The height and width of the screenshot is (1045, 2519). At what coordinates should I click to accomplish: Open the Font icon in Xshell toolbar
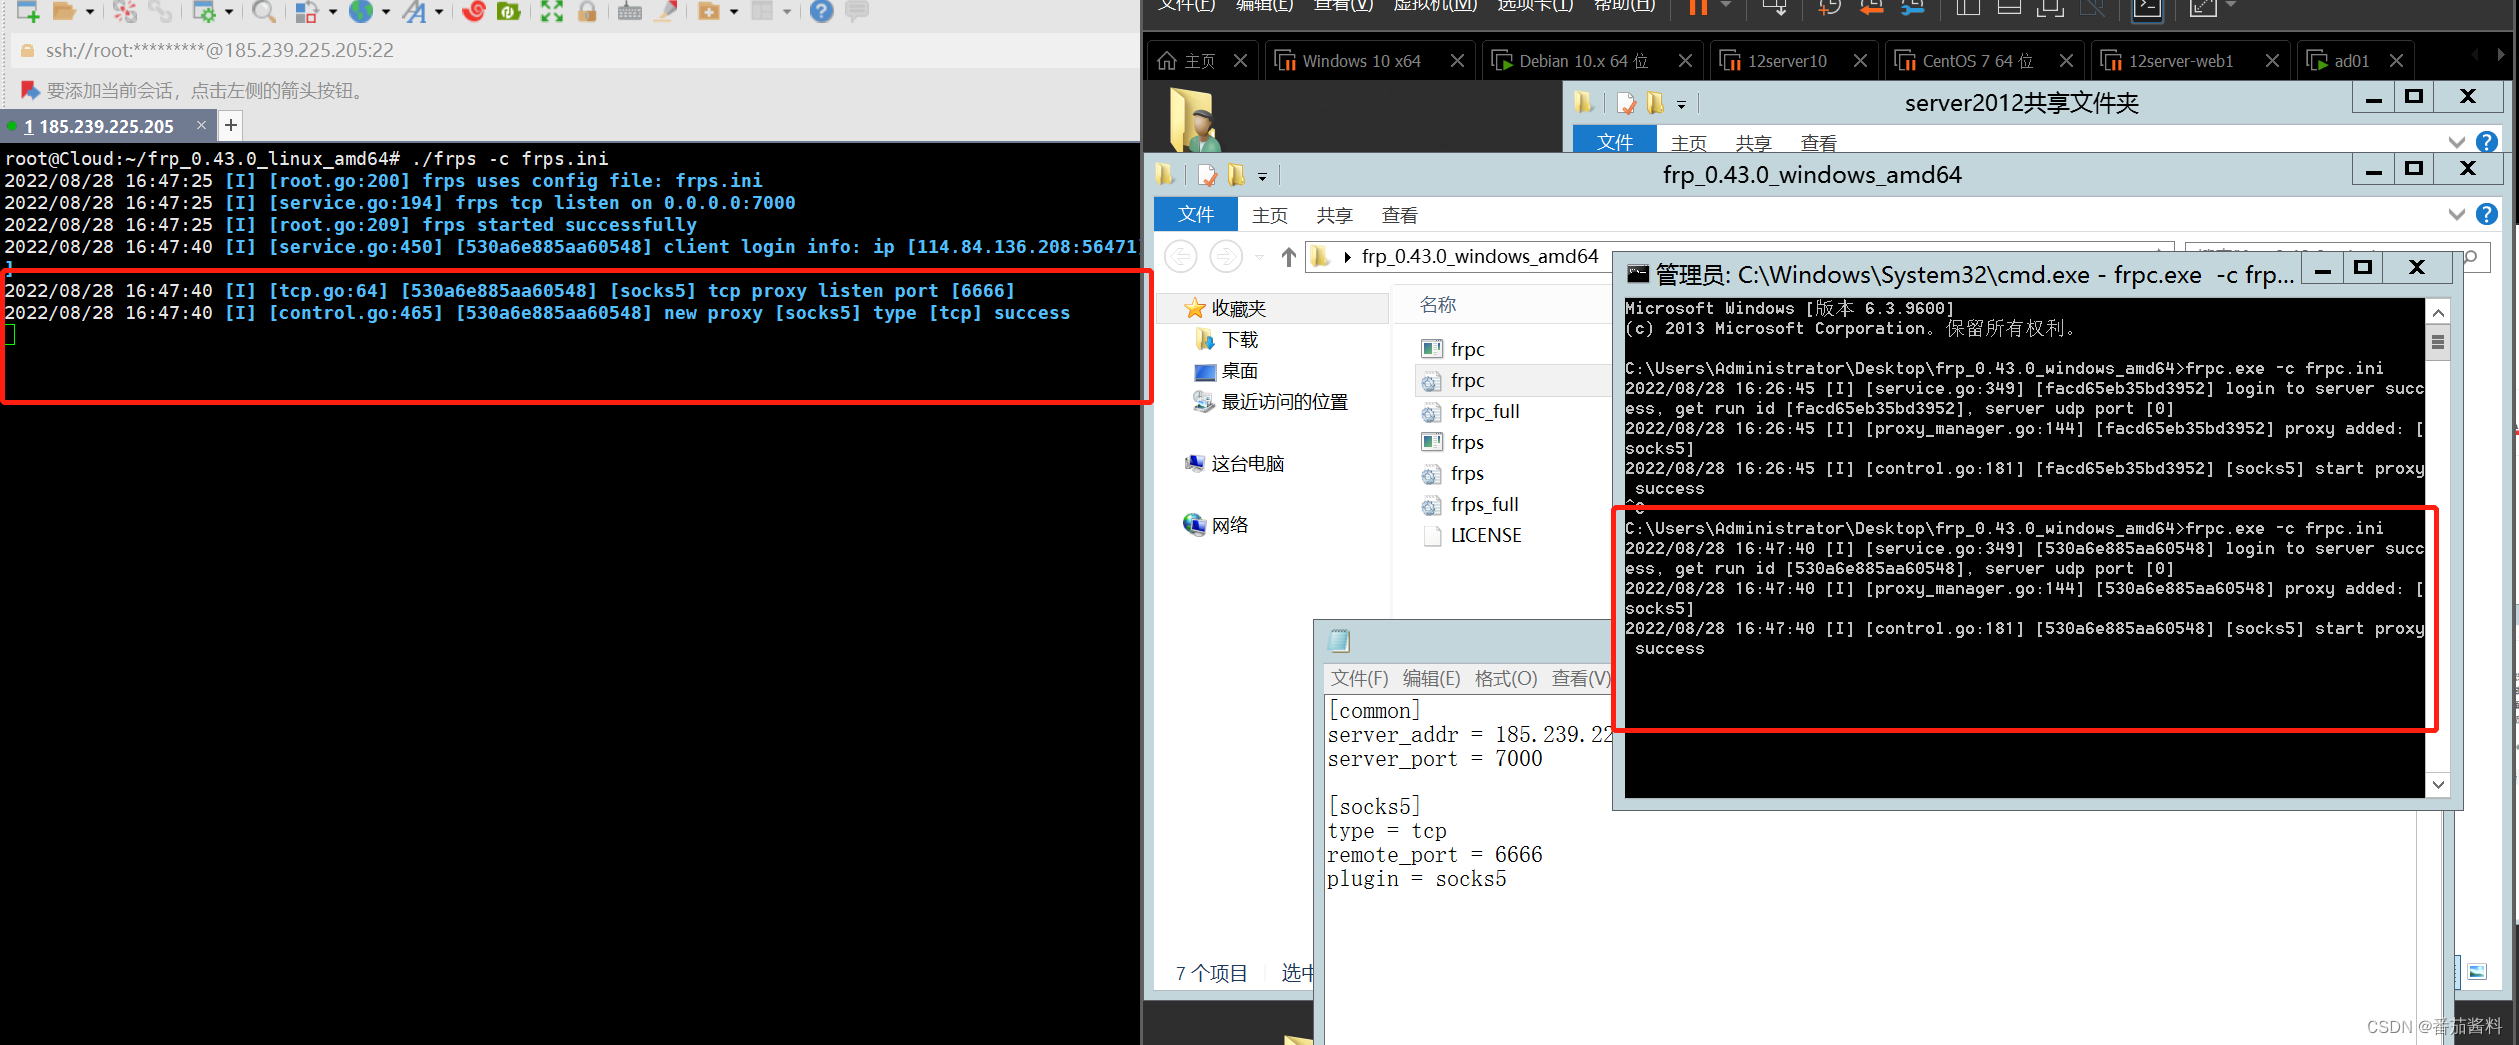pyautogui.click(x=414, y=11)
